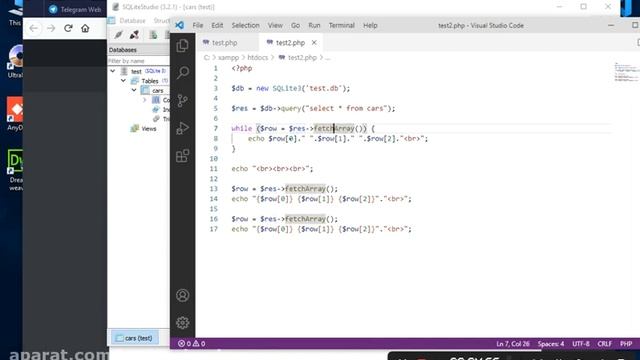Click the htdocs breadcrumb segment
This screenshot has height=360, width=640.
258,58
